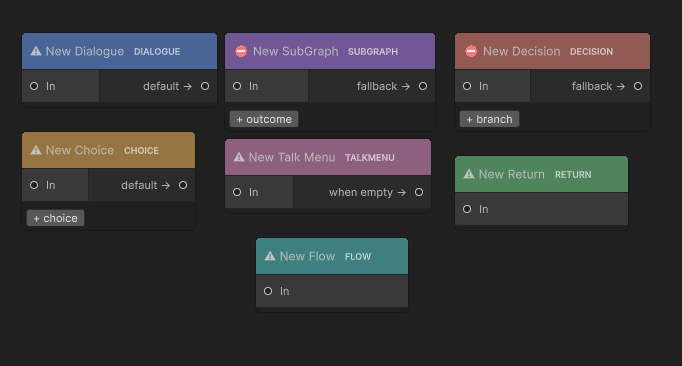682x366 pixels.
Task: Select the New Flow node title
Action: pos(308,256)
